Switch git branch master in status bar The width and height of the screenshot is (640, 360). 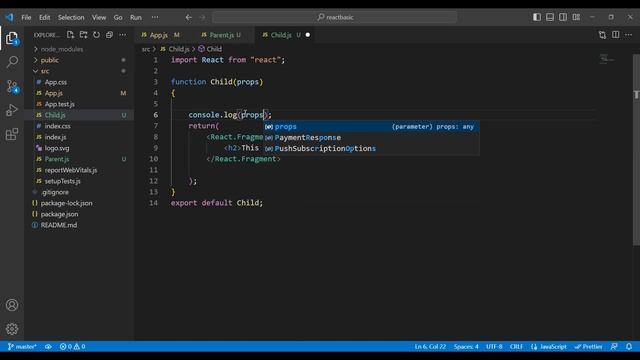pos(22,347)
